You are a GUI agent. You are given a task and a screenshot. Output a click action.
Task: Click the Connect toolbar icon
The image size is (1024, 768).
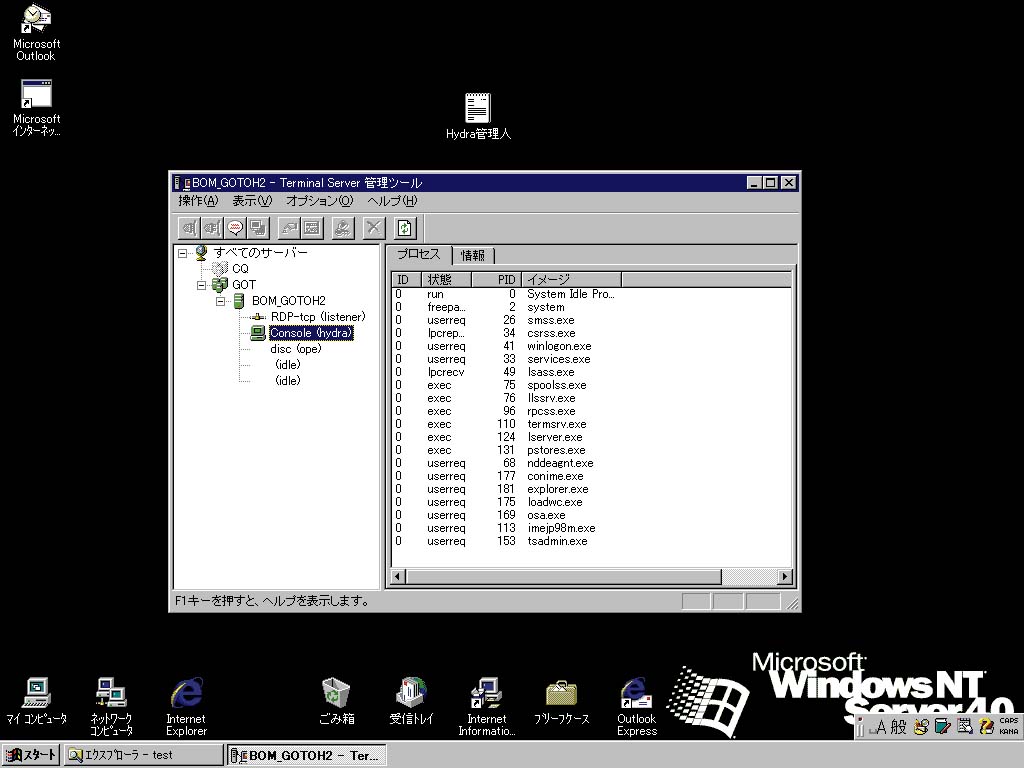click(x=189, y=228)
